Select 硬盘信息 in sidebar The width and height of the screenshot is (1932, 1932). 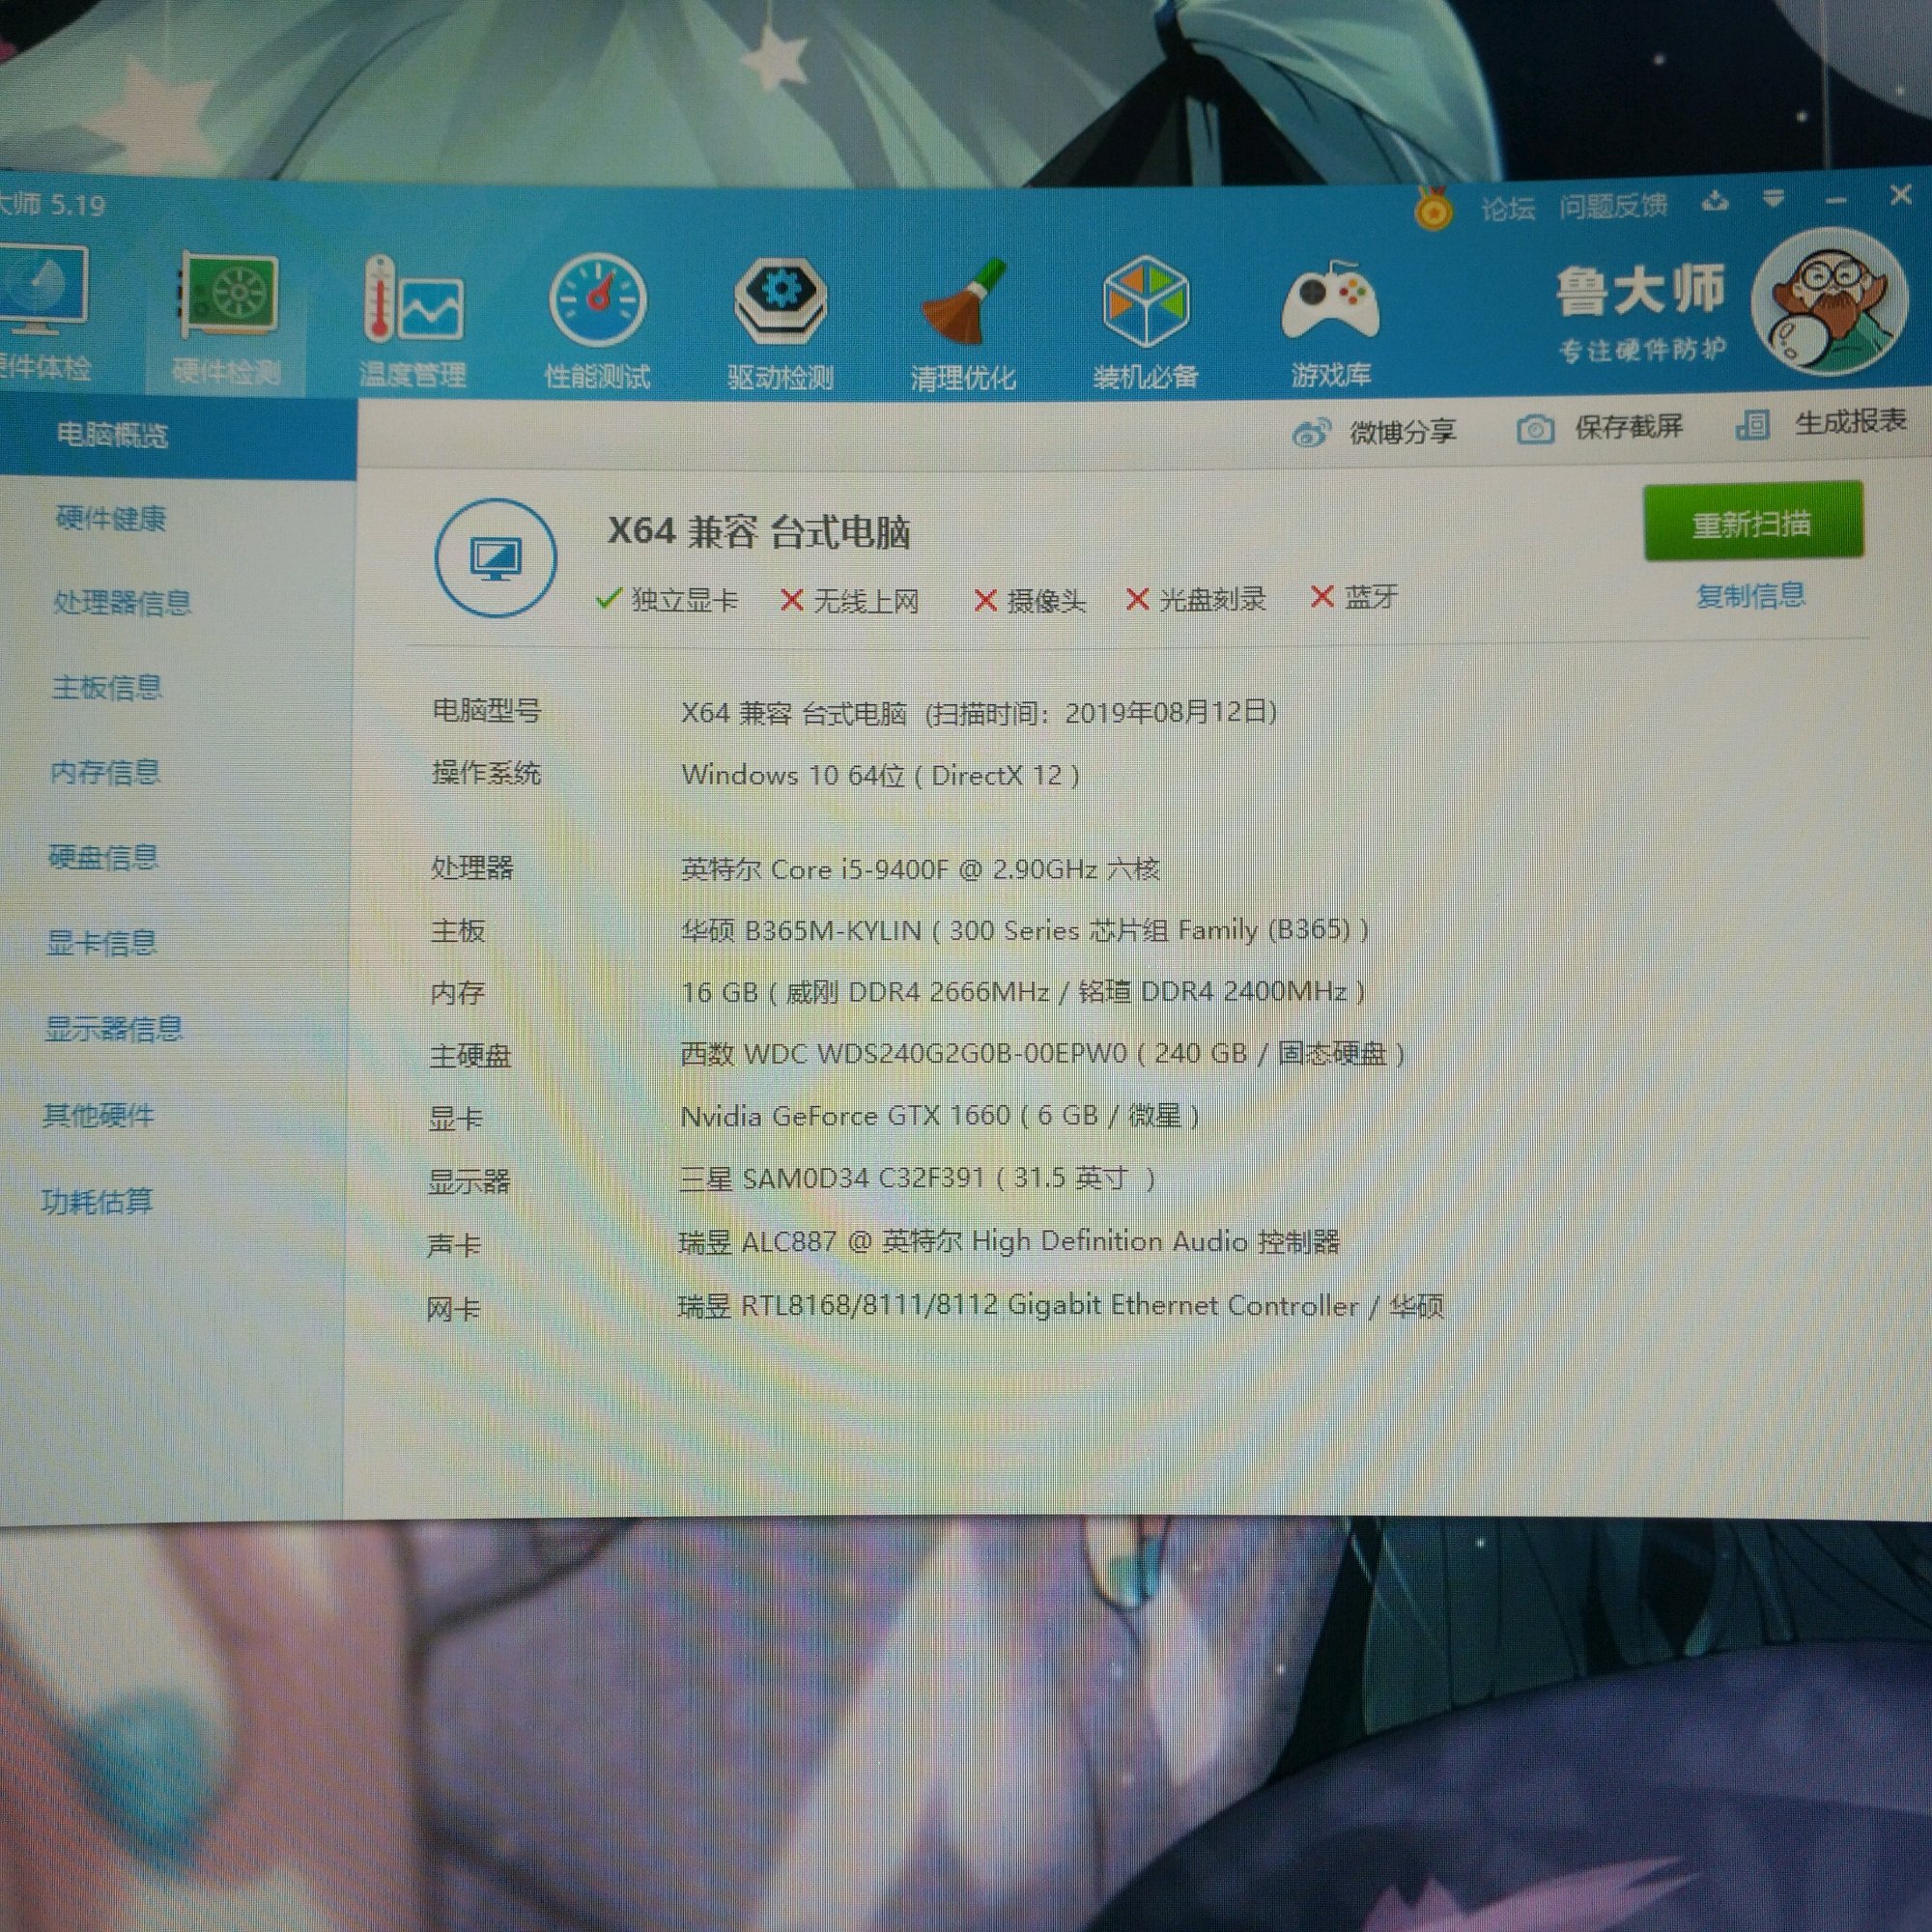click(104, 857)
